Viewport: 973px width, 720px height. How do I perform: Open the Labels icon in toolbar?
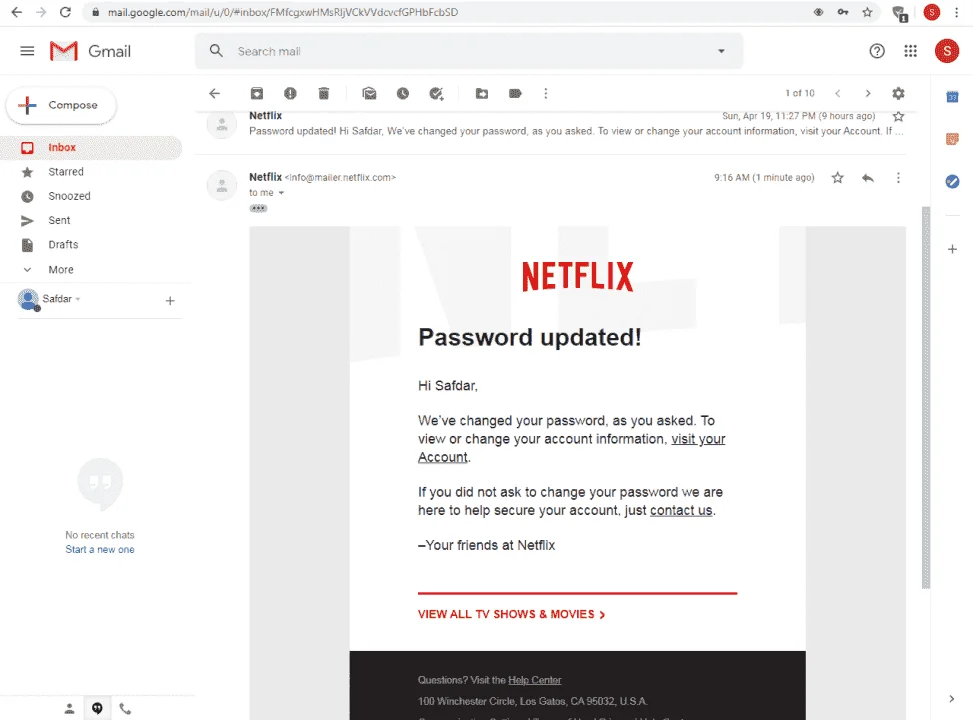pos(515,94)
